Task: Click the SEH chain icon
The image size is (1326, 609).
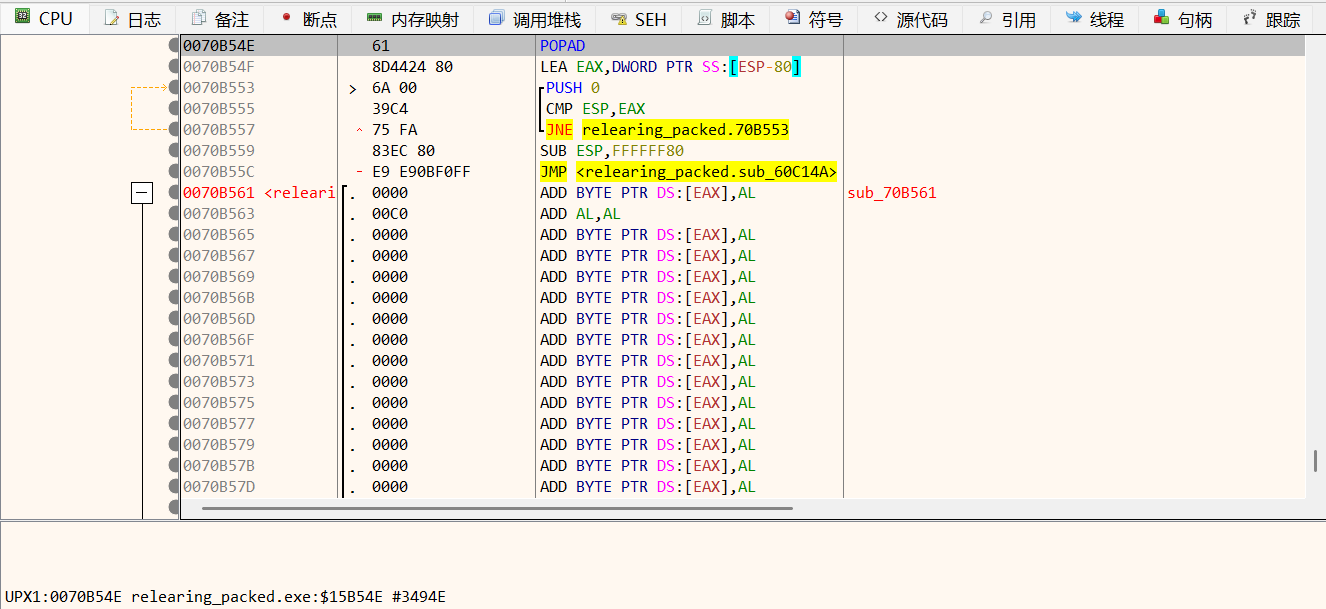Action: click(x=618, y=19)
